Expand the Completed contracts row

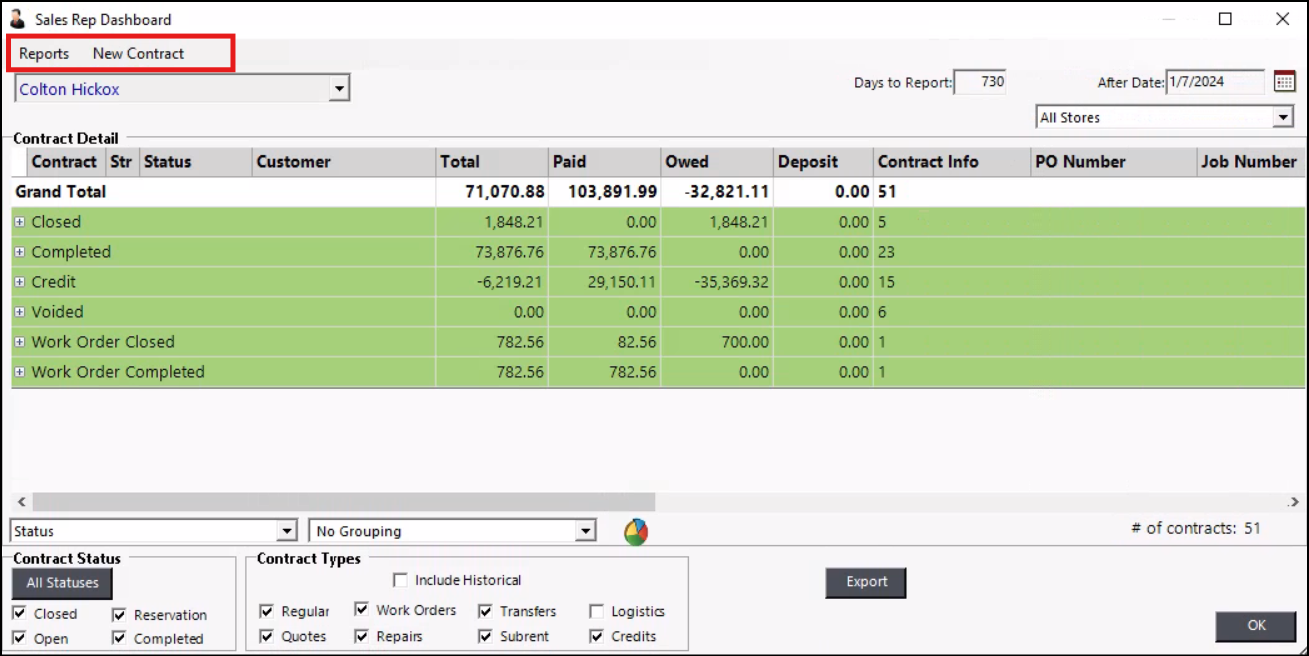click(x=20, y=252)
